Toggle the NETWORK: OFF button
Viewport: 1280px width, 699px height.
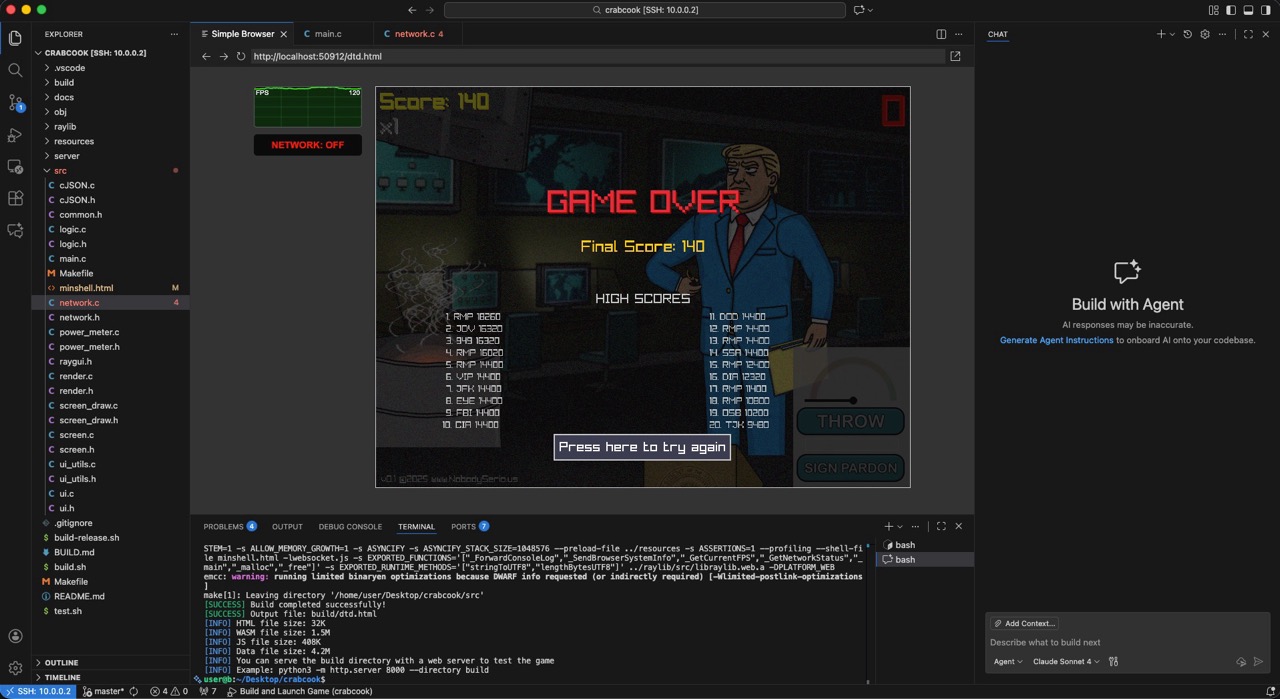(307, 145)
